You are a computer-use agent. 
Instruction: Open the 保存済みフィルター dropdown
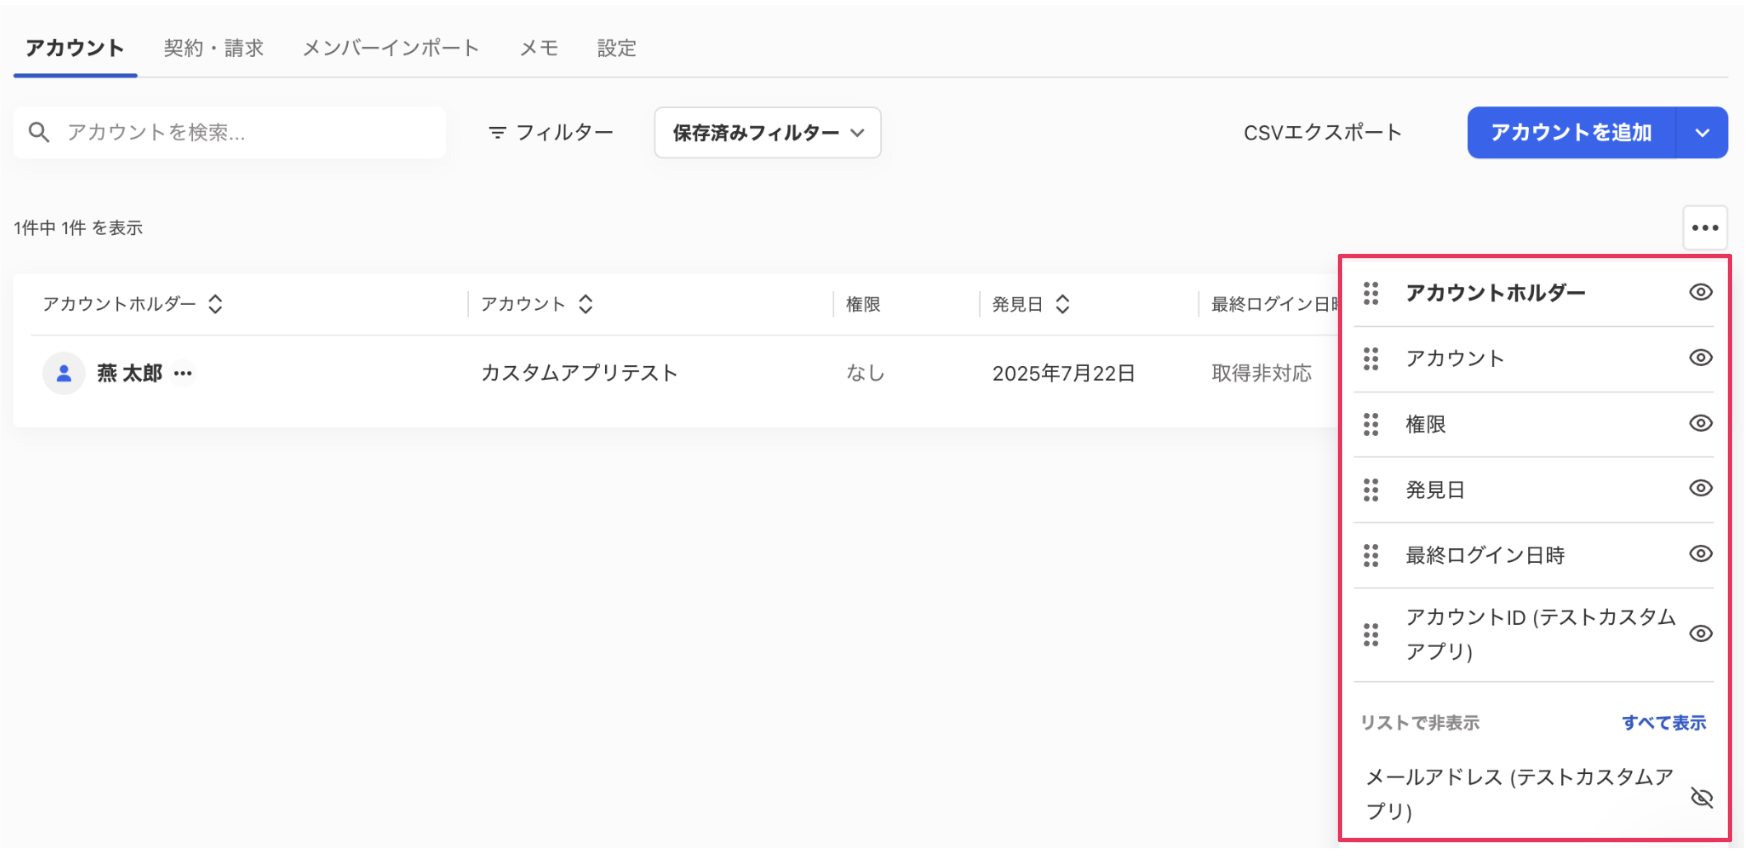[767, 133]
